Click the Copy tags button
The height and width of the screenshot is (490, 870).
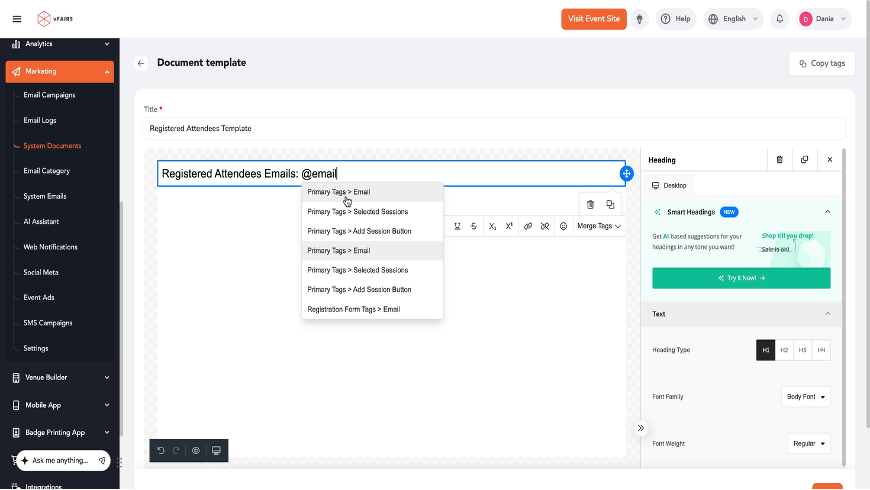pos(822,63)
